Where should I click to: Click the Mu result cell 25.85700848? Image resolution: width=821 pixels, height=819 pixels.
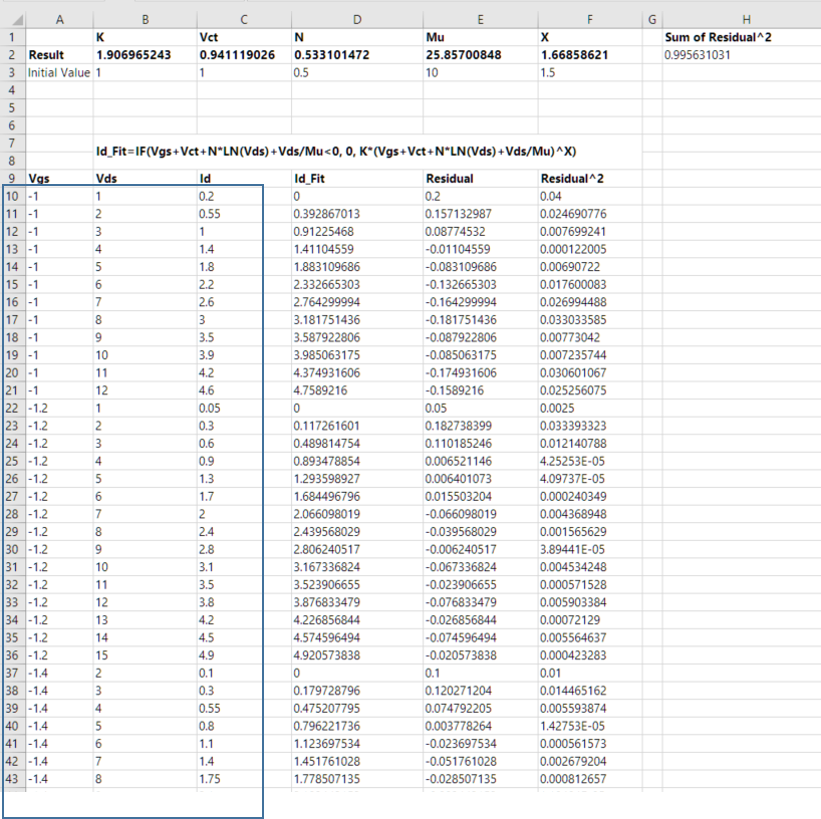(480, 55)
